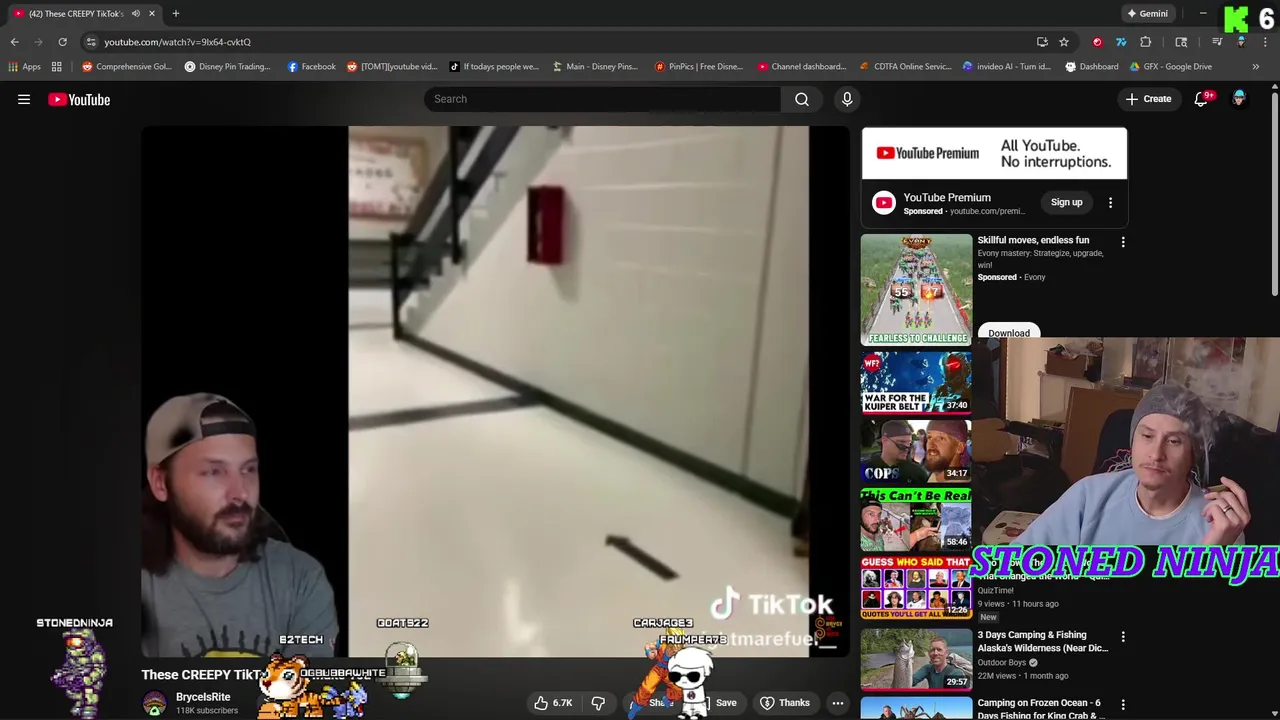This screenshot has width=1280, height=720.
Task: Open Chrome extensions puzzle icon
Action: tap(1146, 42)
